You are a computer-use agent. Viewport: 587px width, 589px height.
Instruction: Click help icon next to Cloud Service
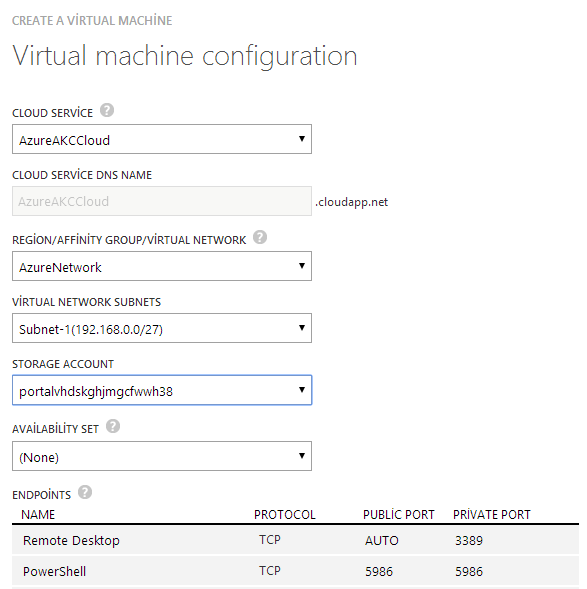[x=107, y=110]
